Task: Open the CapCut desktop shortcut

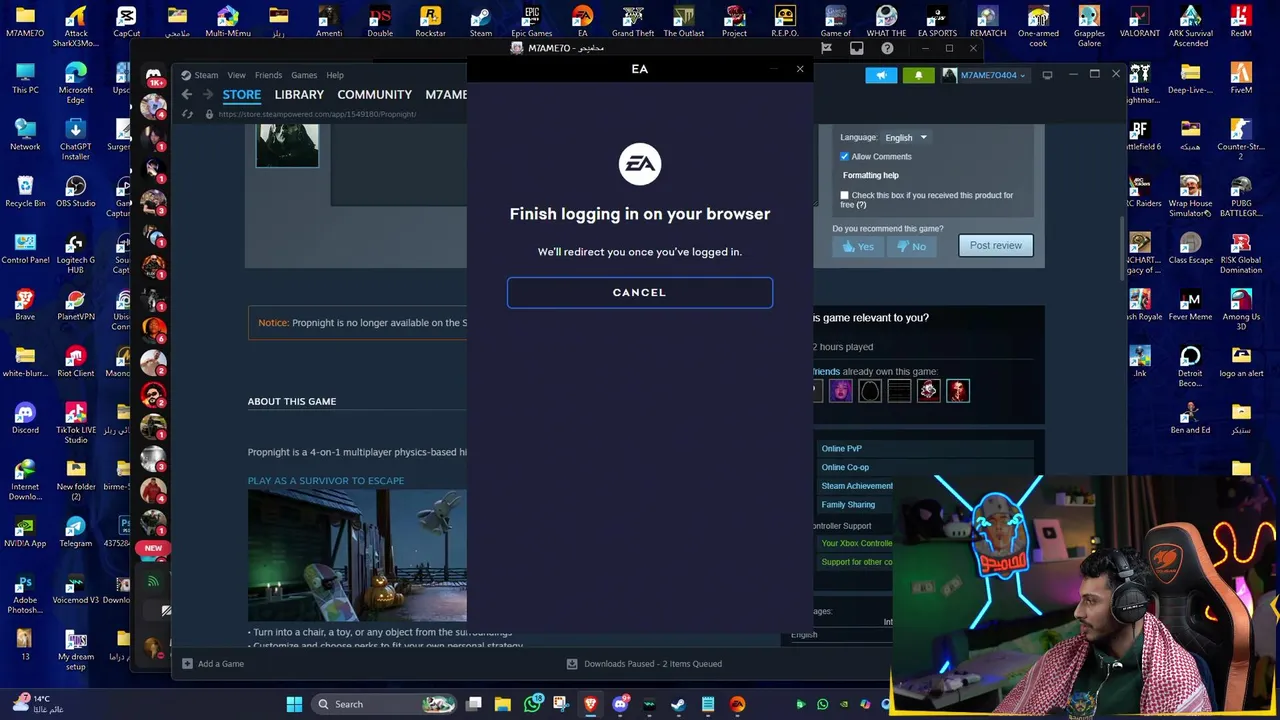Action: [x=126, y=21]
